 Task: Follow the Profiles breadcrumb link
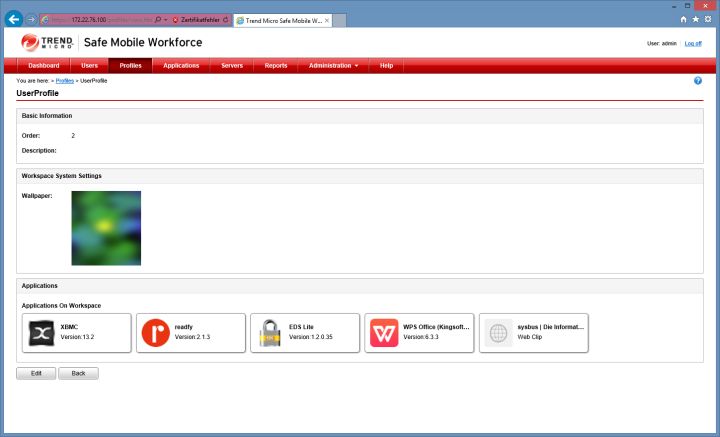(x=65, y=80)
